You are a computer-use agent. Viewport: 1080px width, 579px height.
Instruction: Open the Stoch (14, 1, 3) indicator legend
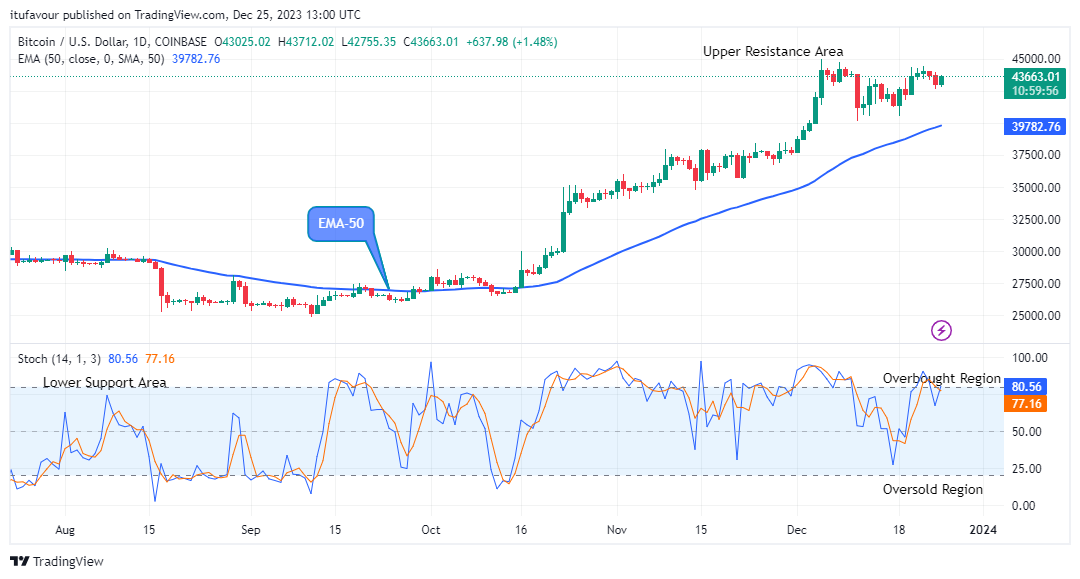(59, 359)
